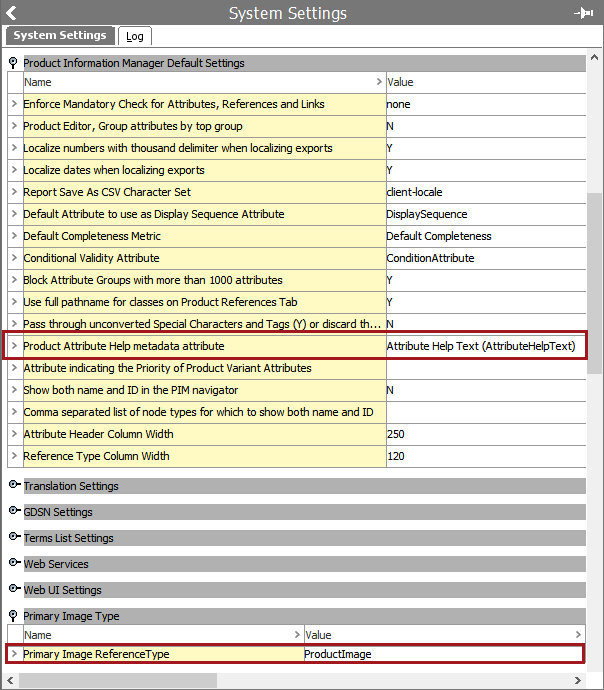The width and height of the screenshot is (604, 690).
Task: Select the 'ConditionAttribute' value cell
Action: click(x=486, y=258)
